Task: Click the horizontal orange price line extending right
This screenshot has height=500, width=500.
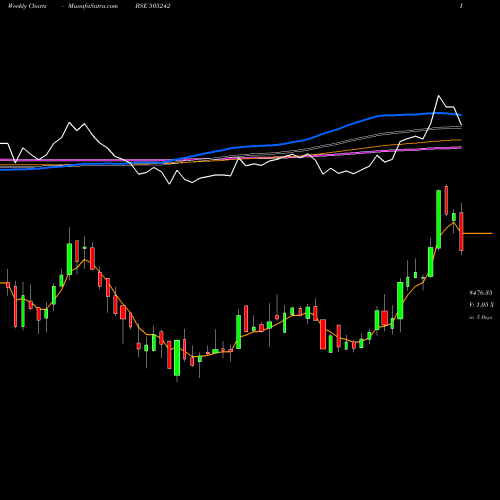Action: [478, 233]
